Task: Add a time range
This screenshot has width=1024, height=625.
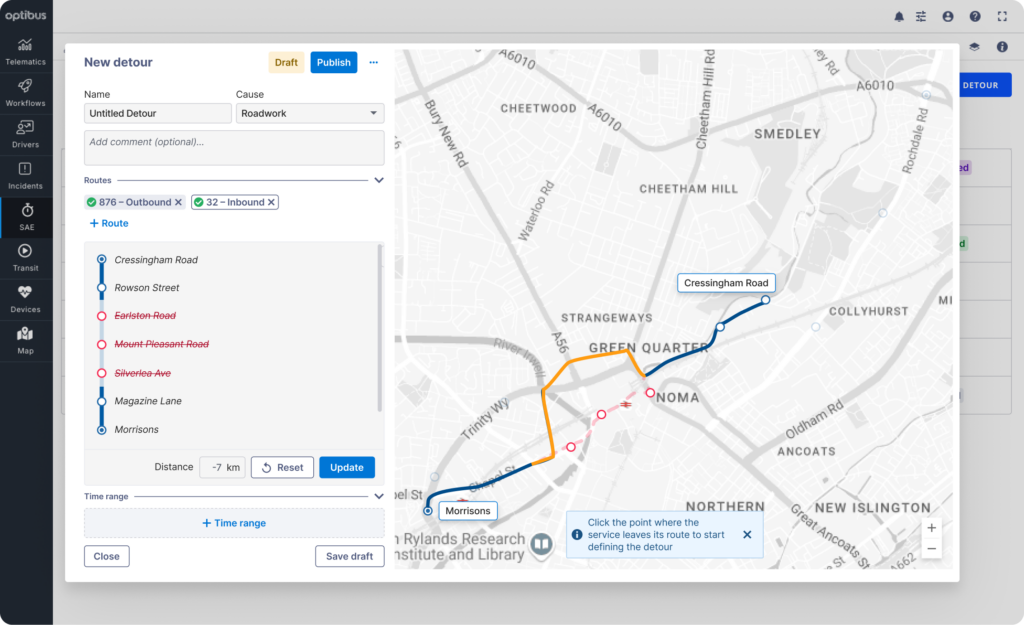Action: [234, 523]
